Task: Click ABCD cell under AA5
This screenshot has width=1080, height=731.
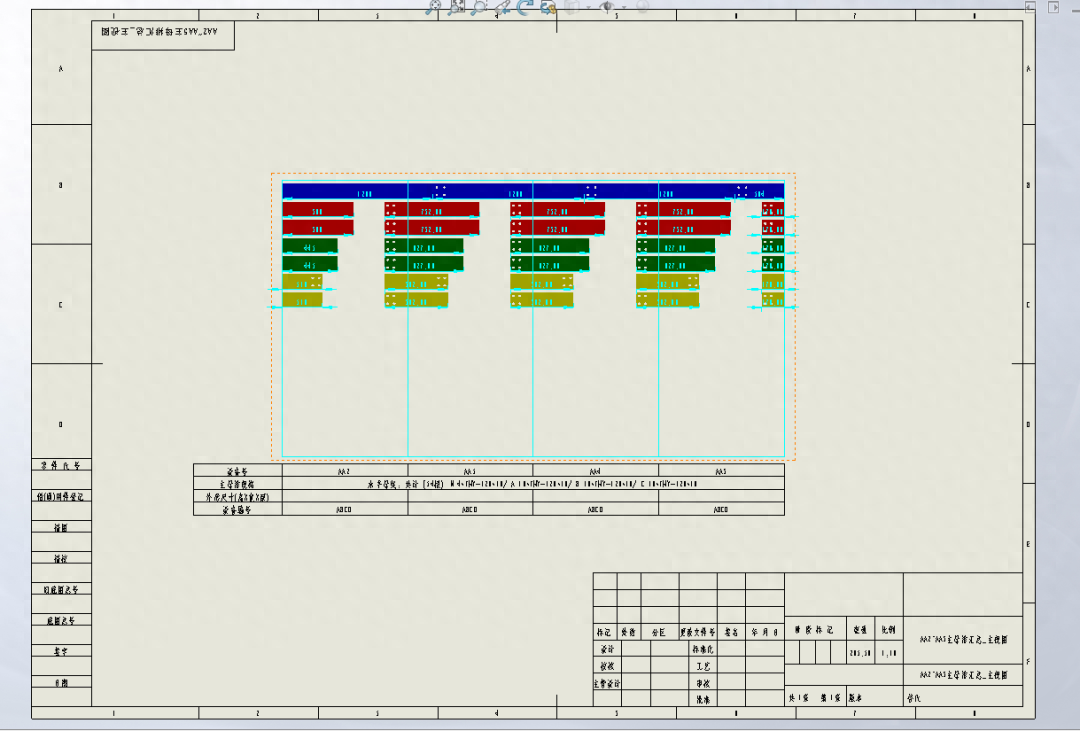Action: coord(721,509)
